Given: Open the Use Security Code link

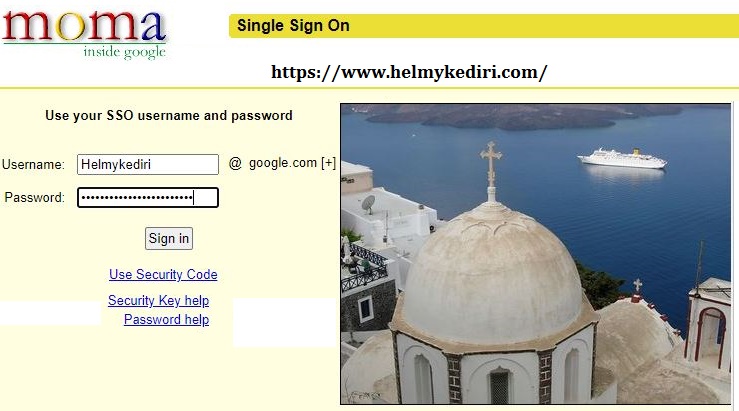Looking at the screenshot, I should point(163,274).
